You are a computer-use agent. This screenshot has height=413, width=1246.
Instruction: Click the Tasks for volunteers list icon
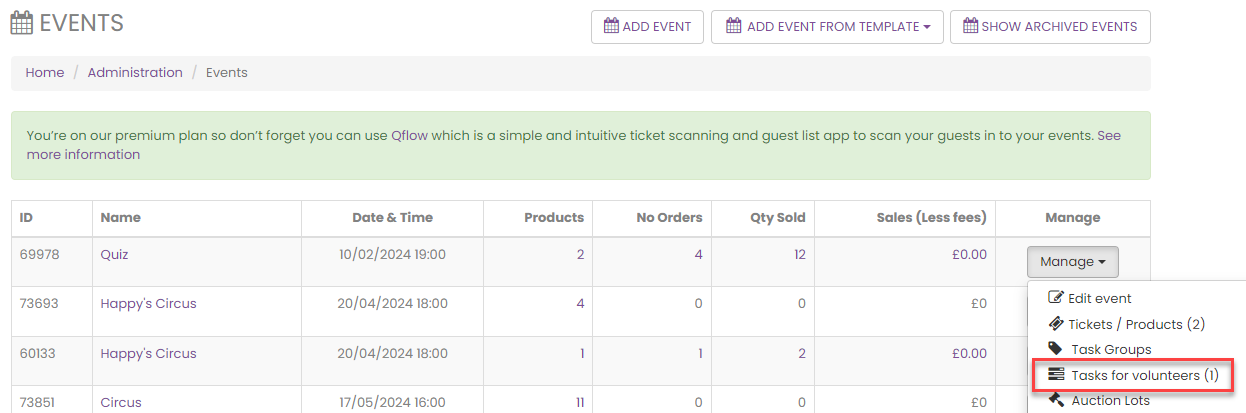pos(1056,375)
